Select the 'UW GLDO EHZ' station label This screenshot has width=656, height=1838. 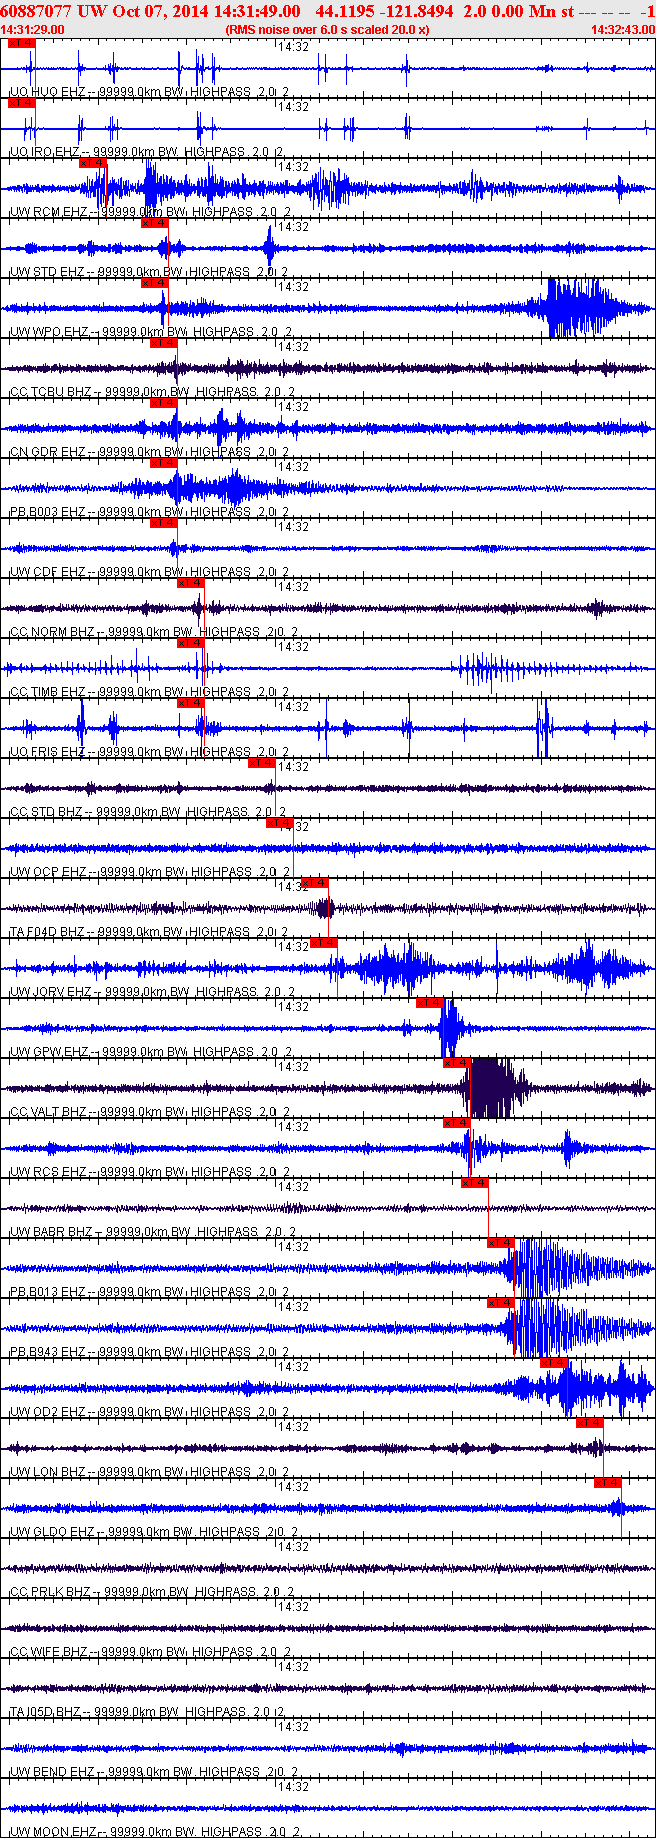click(x=52, y=1532)
